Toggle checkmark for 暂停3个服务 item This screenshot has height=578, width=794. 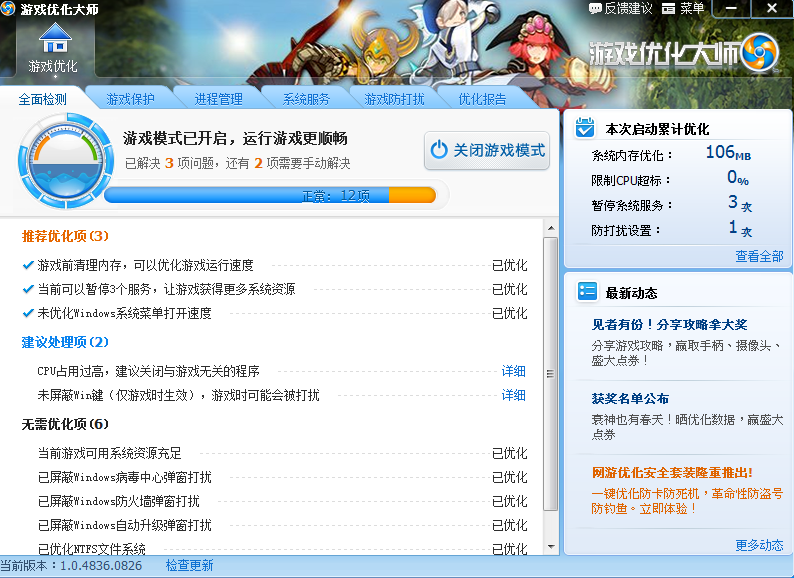28,289
